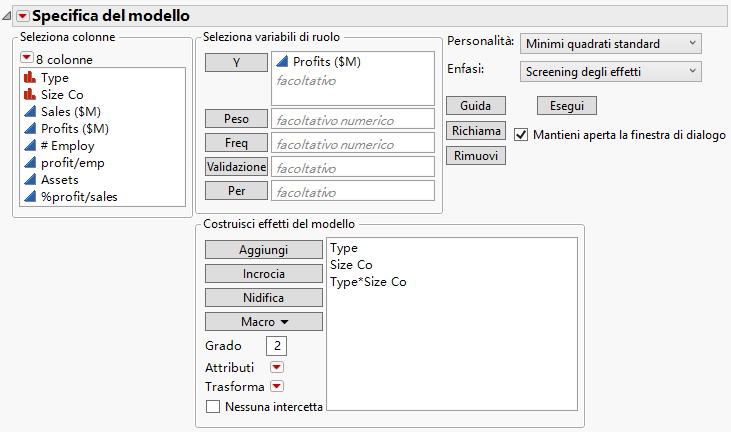The image size is (731, 432).
Task: Click the Richiama button
Action: [x=476, y=131]
